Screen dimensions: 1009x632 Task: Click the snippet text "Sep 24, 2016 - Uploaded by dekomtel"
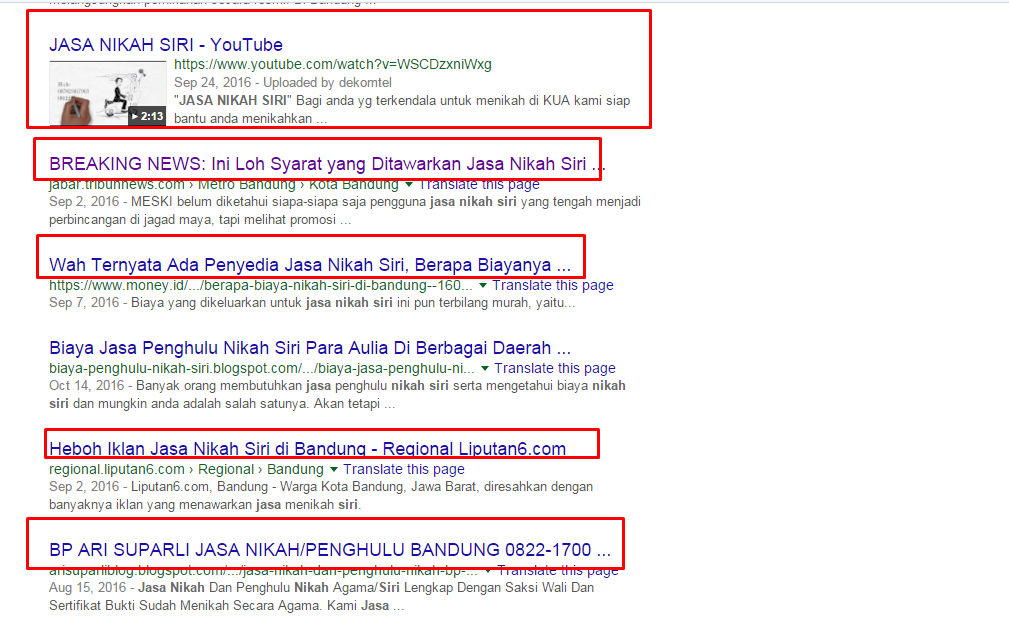pyautogui.click(x=282, y=82)
